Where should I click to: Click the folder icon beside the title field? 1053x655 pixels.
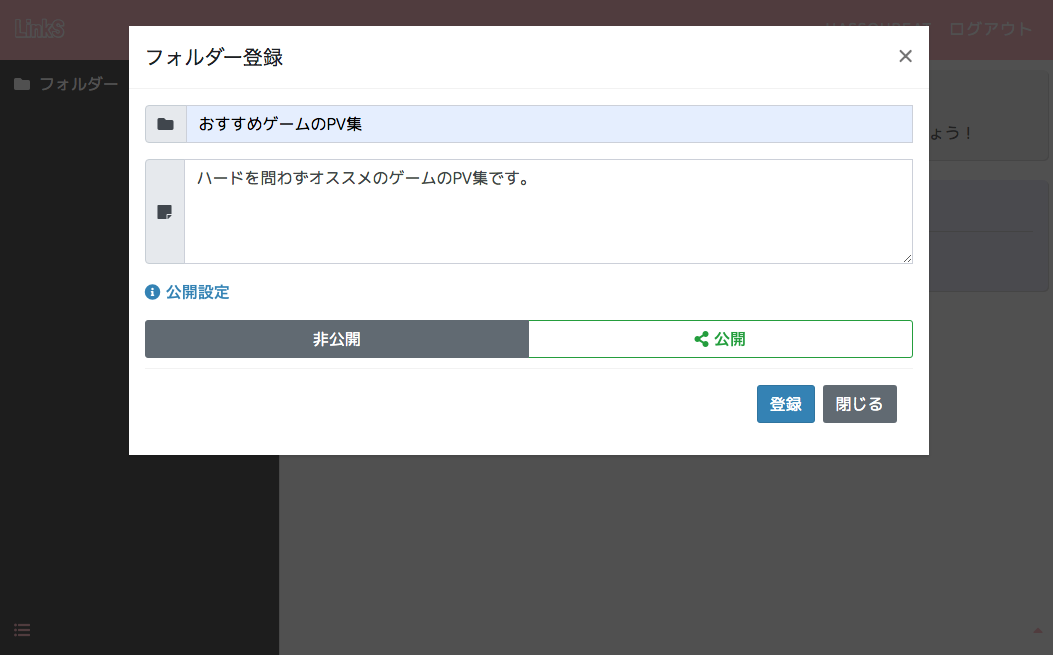(165, 123)
